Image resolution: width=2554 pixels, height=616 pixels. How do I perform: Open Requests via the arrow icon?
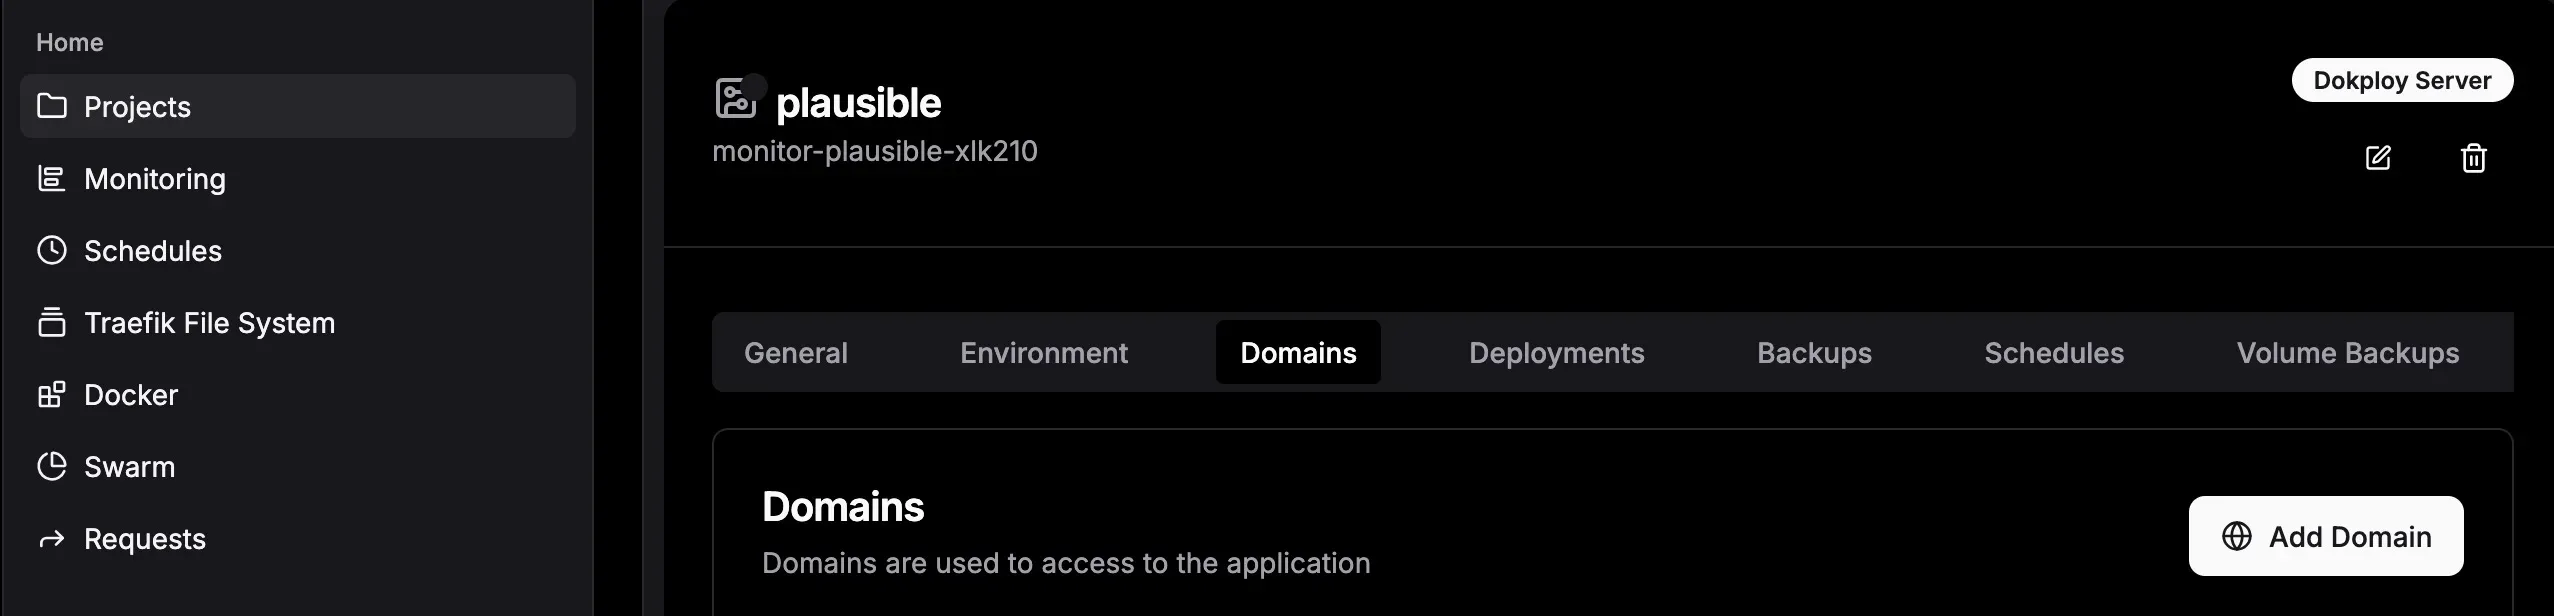click(51, 539)
